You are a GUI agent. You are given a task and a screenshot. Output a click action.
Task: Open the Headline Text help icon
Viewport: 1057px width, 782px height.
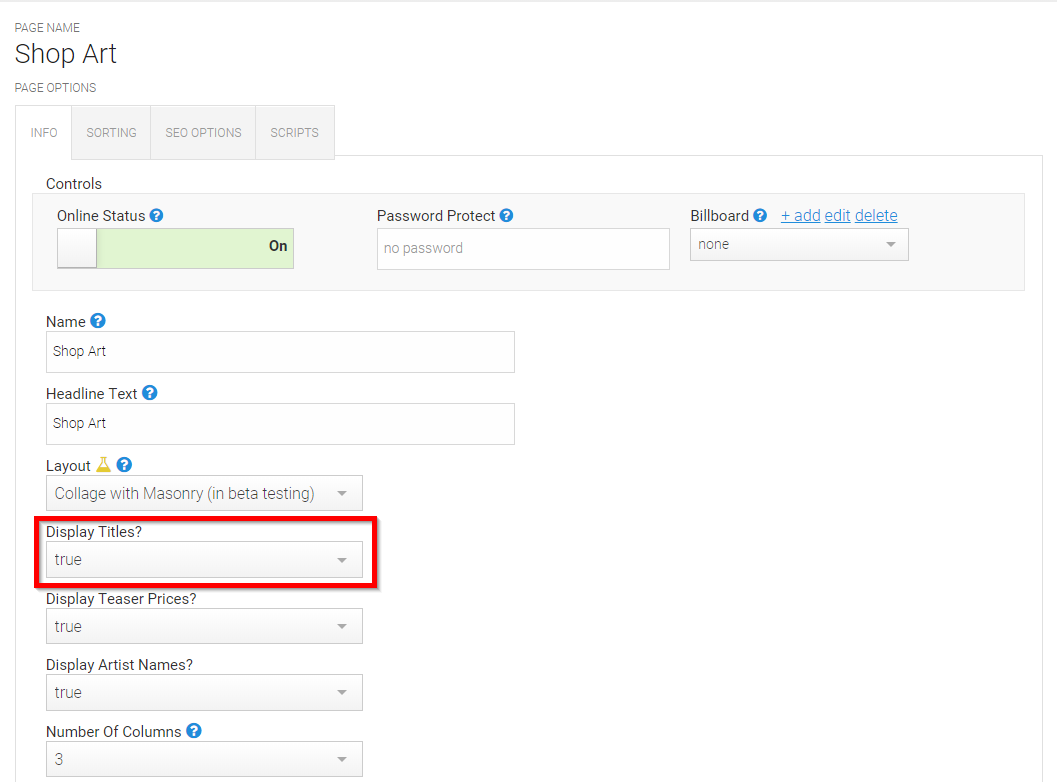coord(150,393)
